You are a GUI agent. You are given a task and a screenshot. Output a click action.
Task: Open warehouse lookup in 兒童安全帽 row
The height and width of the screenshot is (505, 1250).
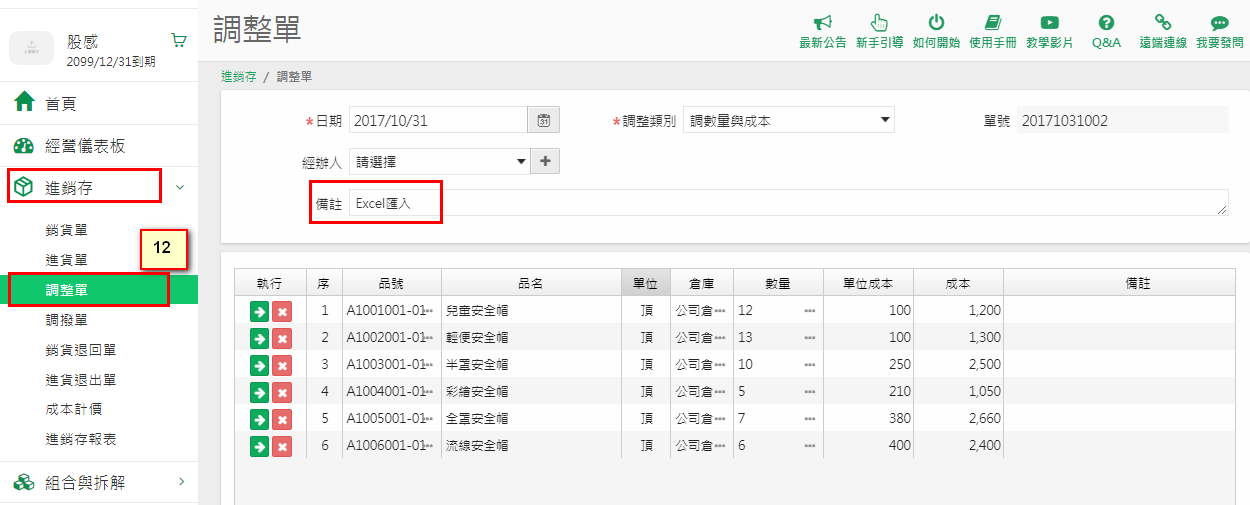click(x=720, y=311)
